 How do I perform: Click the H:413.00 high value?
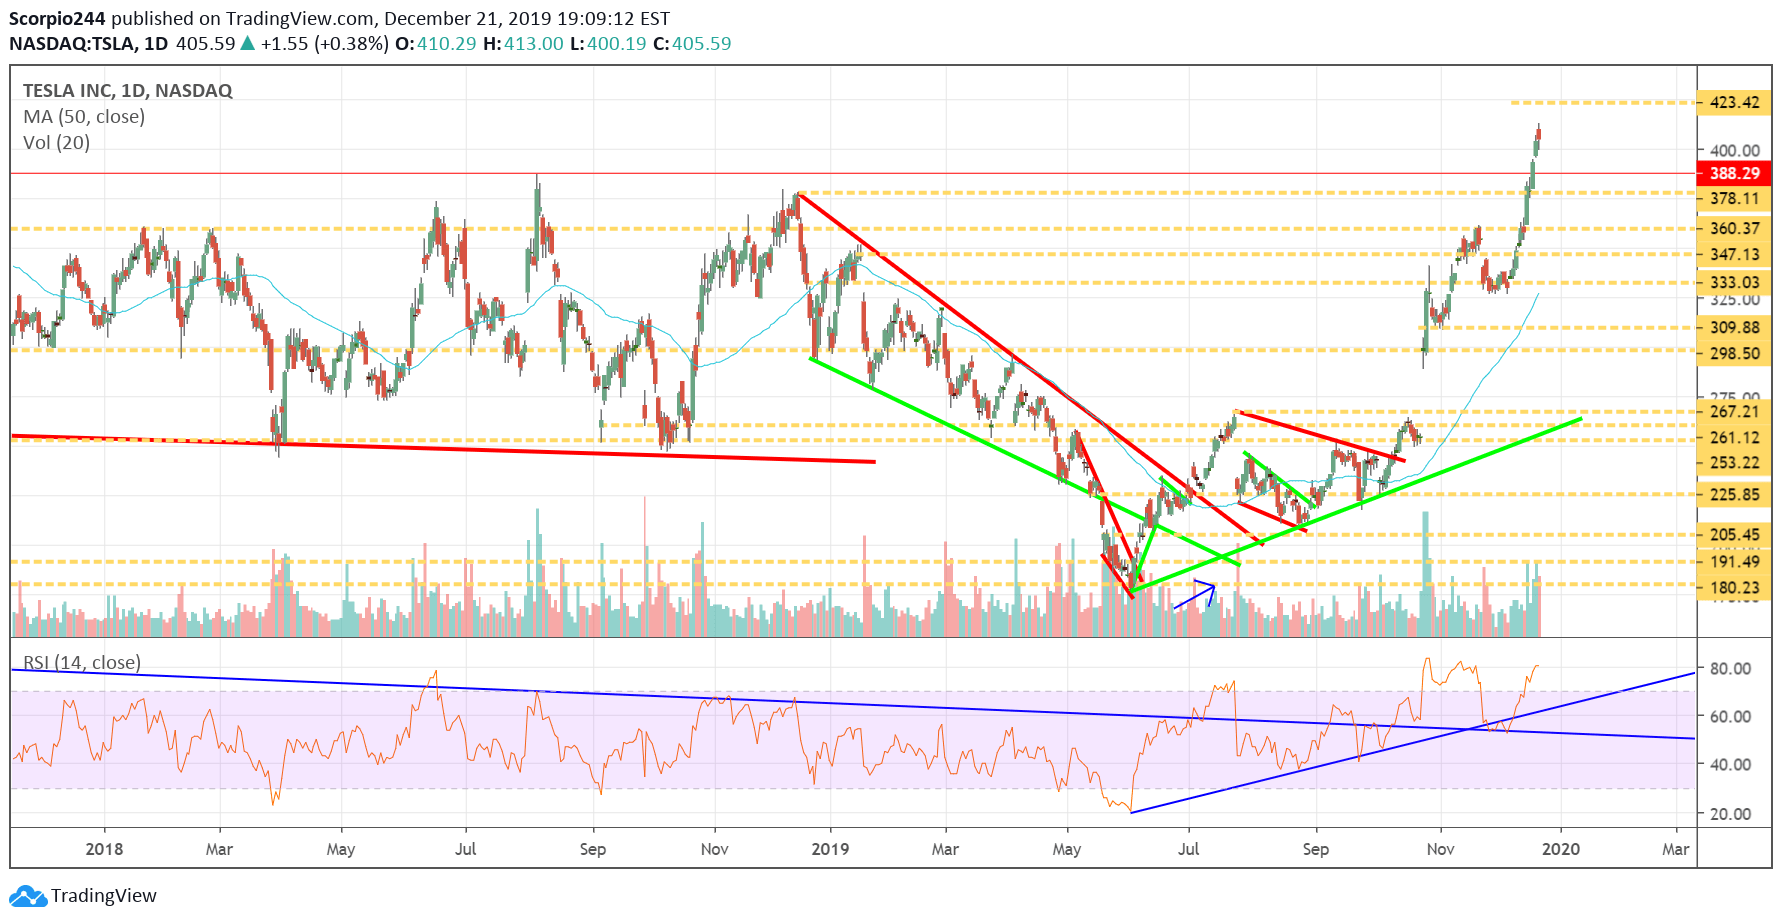coord(523,44)
